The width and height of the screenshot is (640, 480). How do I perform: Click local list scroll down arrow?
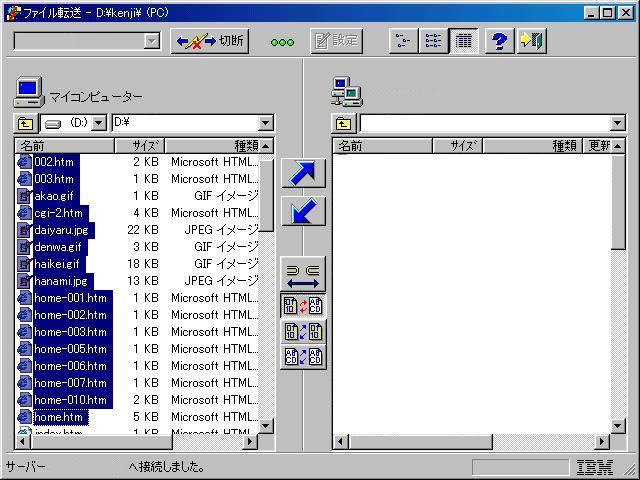(x=267, y=425)
